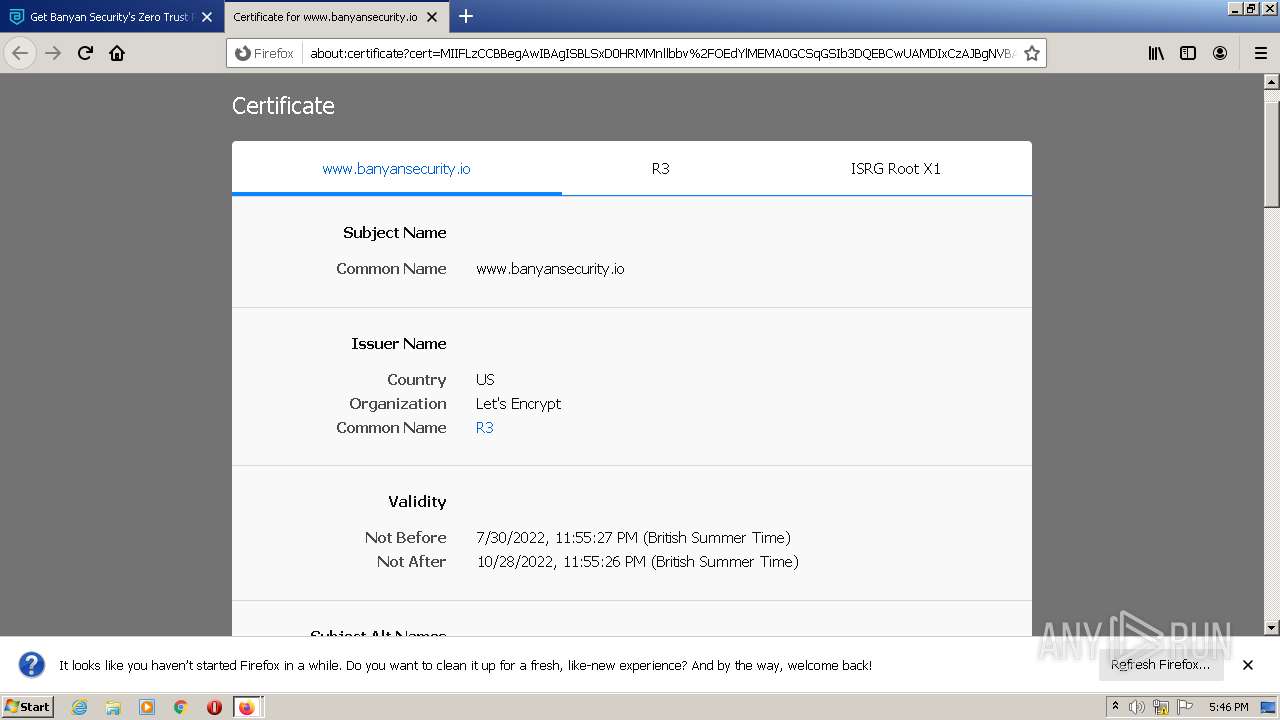Close the Certificate for www.banyansecurity.io tab
The image size is (1280, 720).
coord(434,17)
